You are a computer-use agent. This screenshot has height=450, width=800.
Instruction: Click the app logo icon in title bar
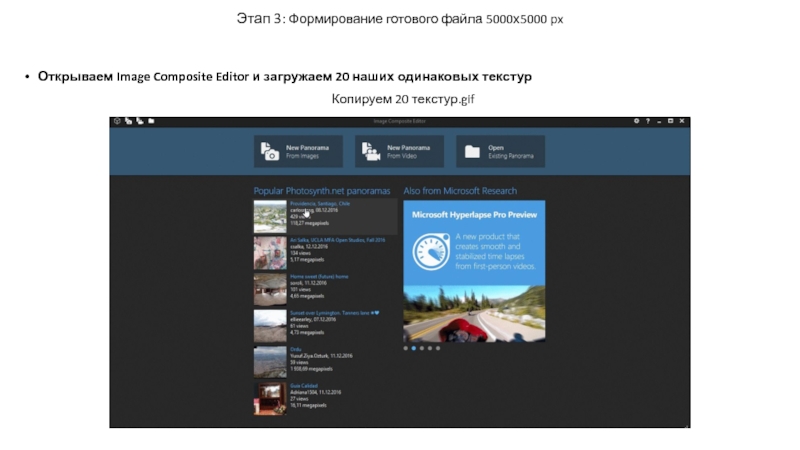click(x=117, y=121)
